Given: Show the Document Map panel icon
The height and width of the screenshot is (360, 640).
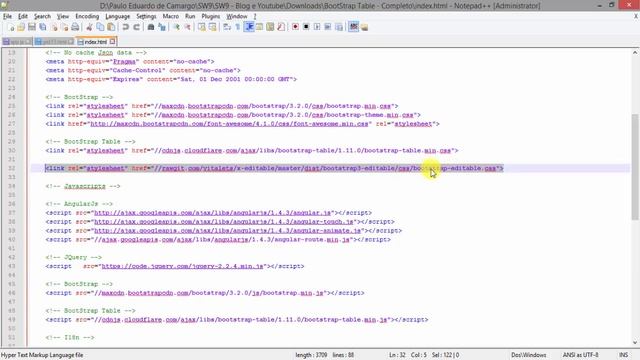Looking at the screenshot, I should (270, 27).
